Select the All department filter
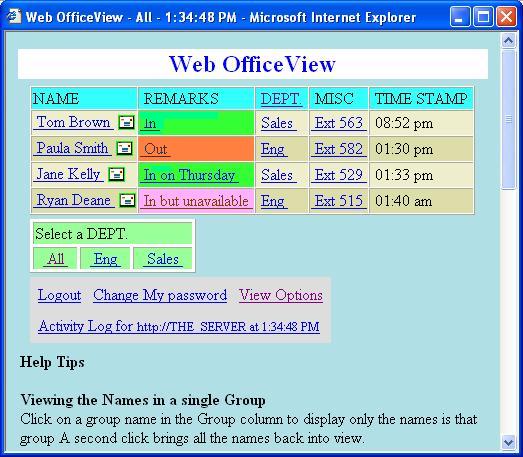Screen dimensions: 523x457 pos(55,259)
